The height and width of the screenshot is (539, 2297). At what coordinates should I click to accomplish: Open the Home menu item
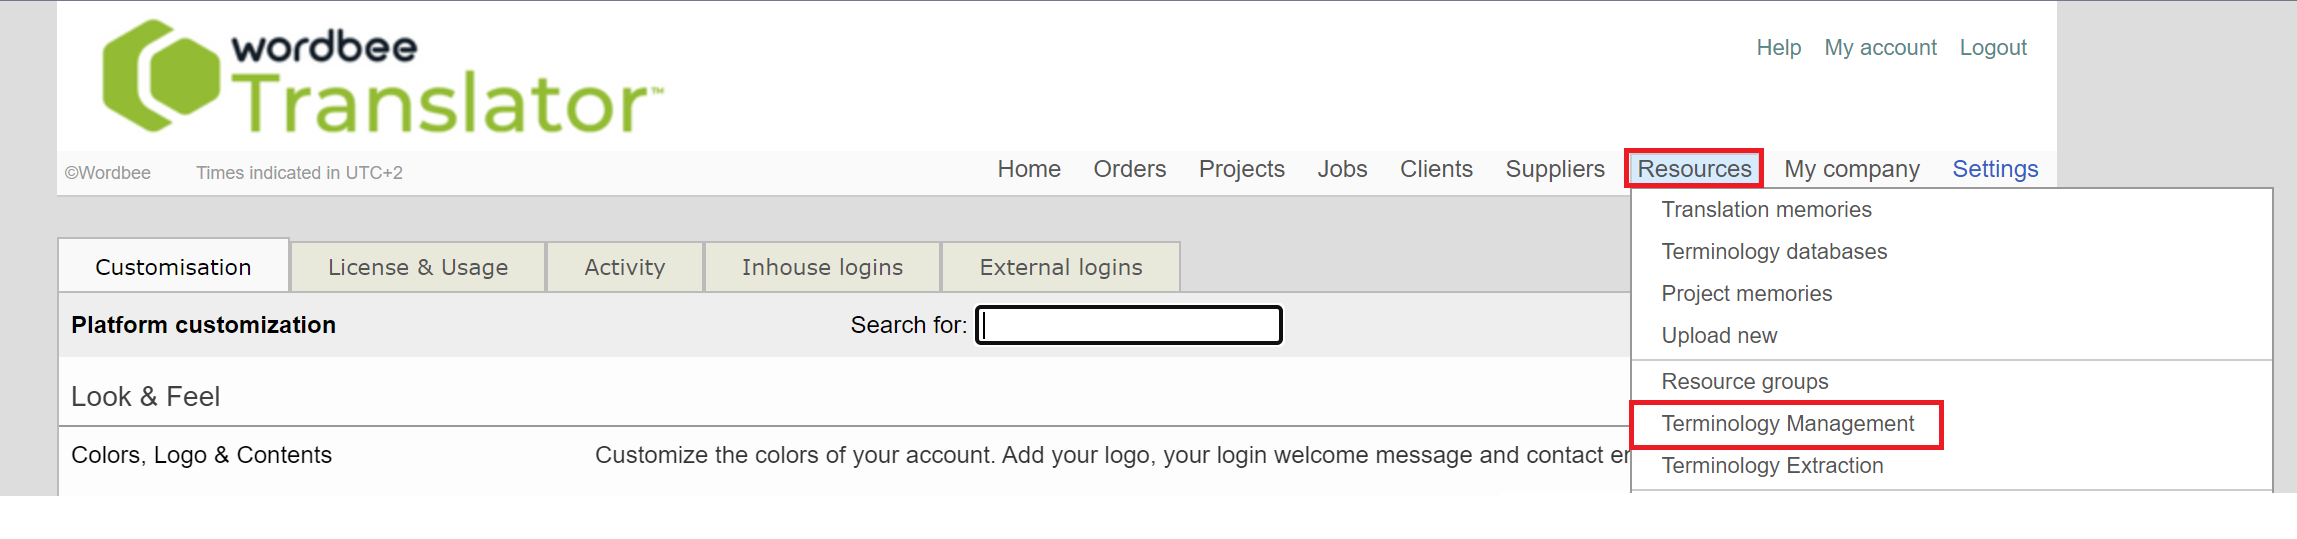pos(1029,169)
